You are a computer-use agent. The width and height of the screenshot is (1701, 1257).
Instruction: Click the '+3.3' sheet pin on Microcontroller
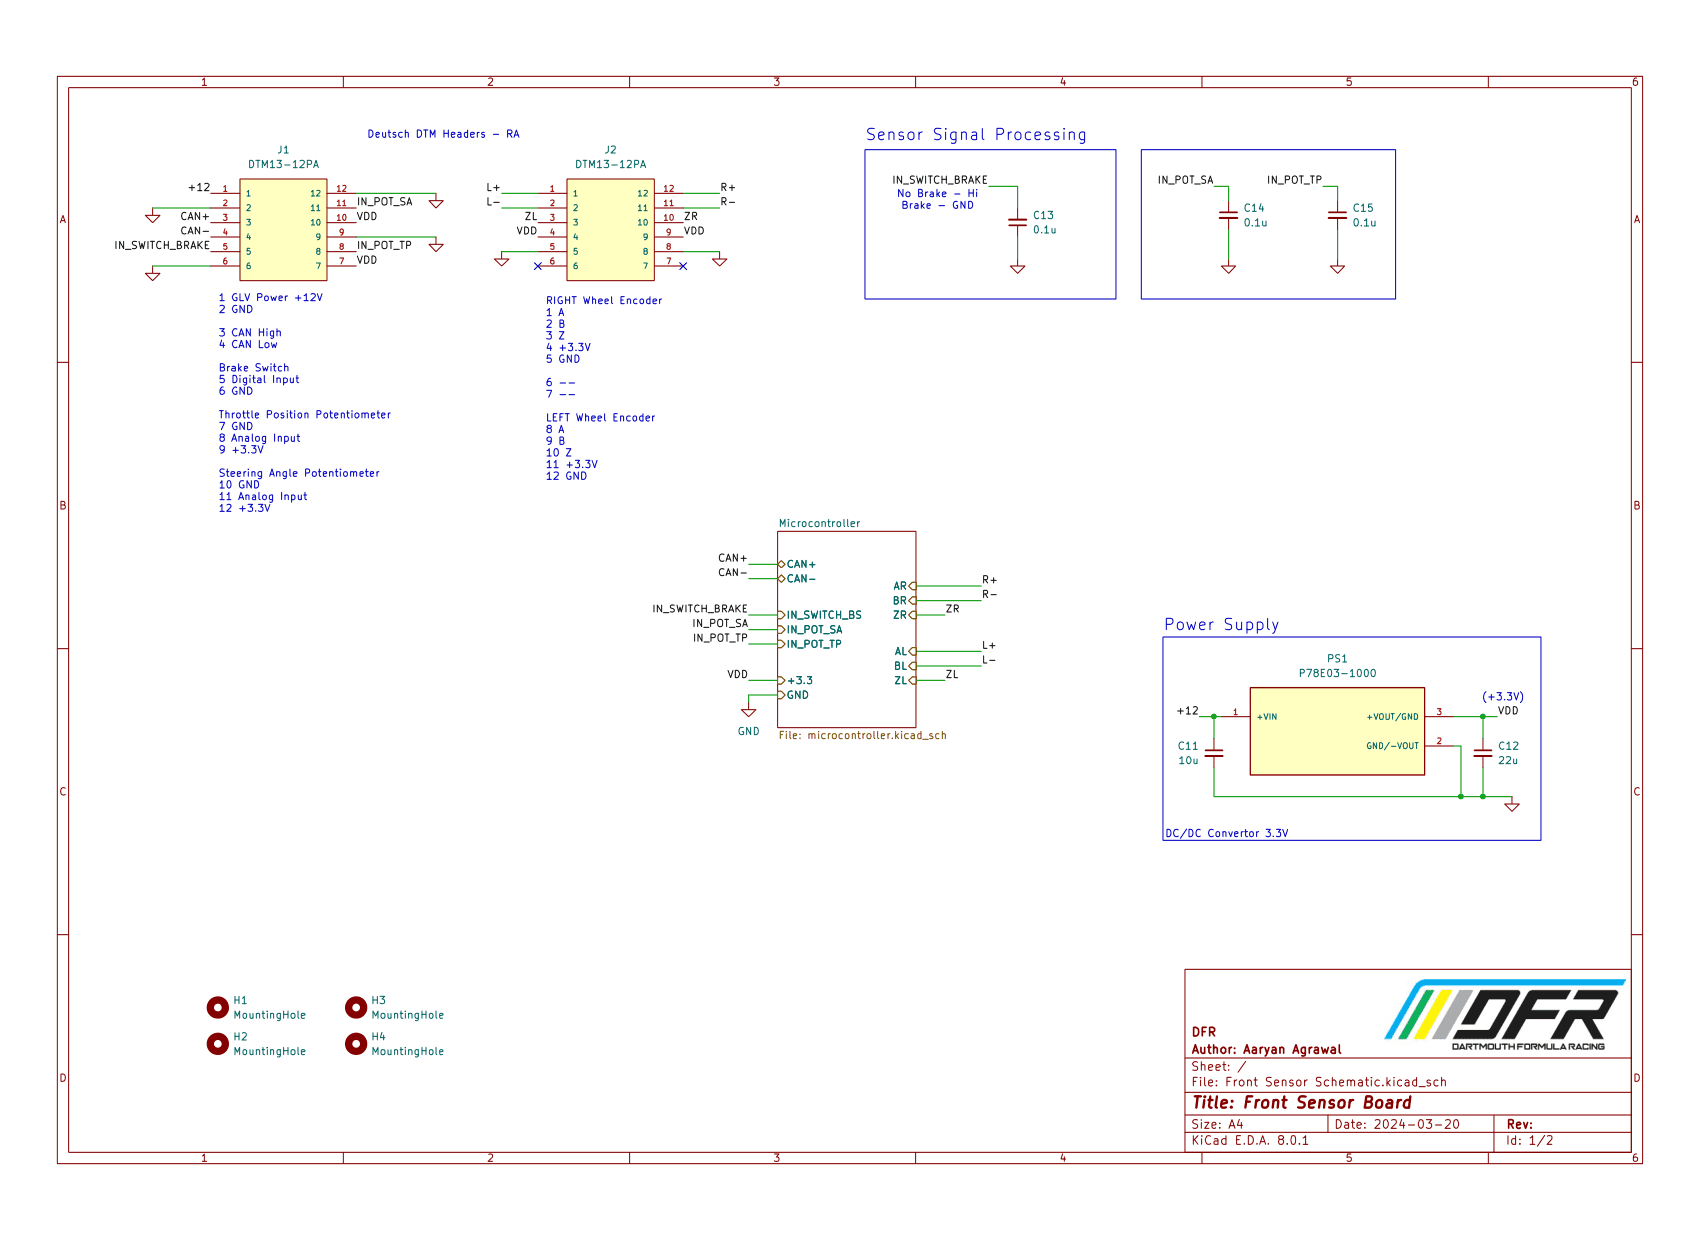coord(795,680)
